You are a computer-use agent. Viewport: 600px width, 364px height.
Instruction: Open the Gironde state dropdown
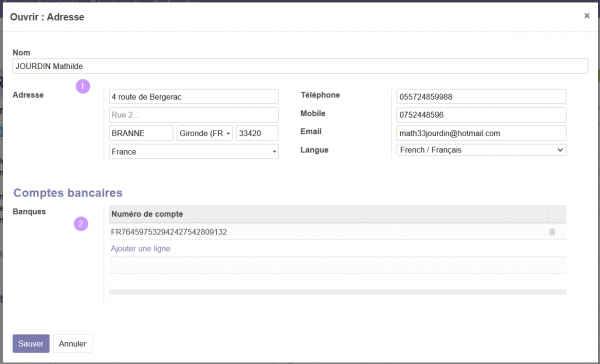tap(204, 133)
